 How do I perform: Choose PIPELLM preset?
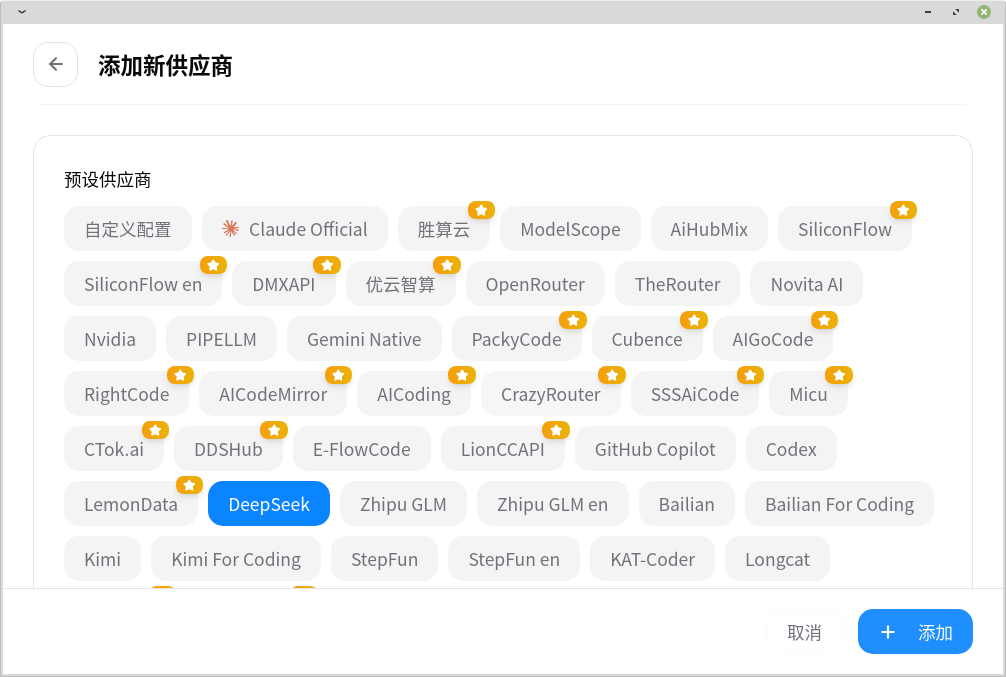[221, 339]
